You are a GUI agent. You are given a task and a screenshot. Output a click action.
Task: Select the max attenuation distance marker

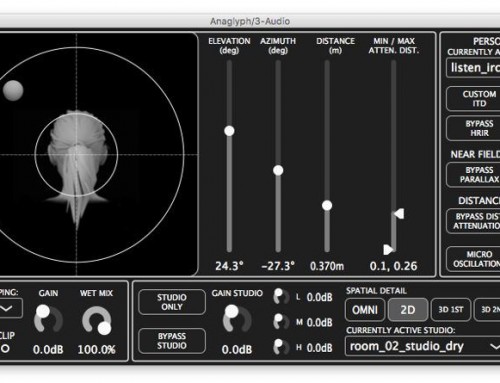click(x=399, y=214)
